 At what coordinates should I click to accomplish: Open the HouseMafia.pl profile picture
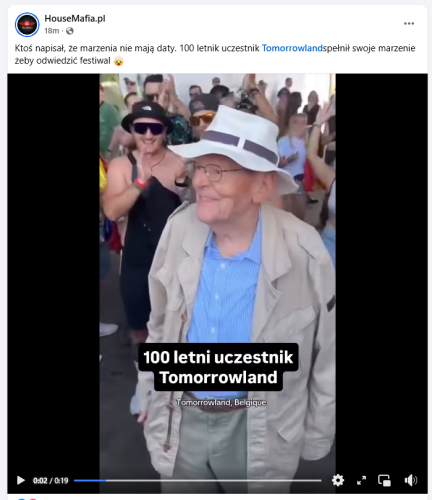coord(27,24)
